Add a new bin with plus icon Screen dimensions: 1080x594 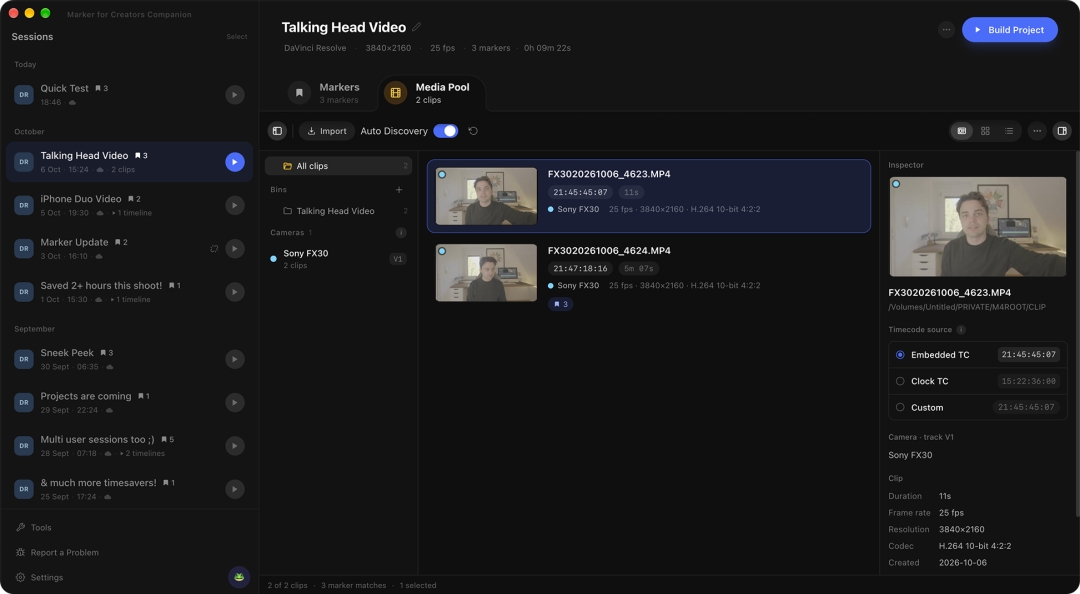click(x=399, y=190)
